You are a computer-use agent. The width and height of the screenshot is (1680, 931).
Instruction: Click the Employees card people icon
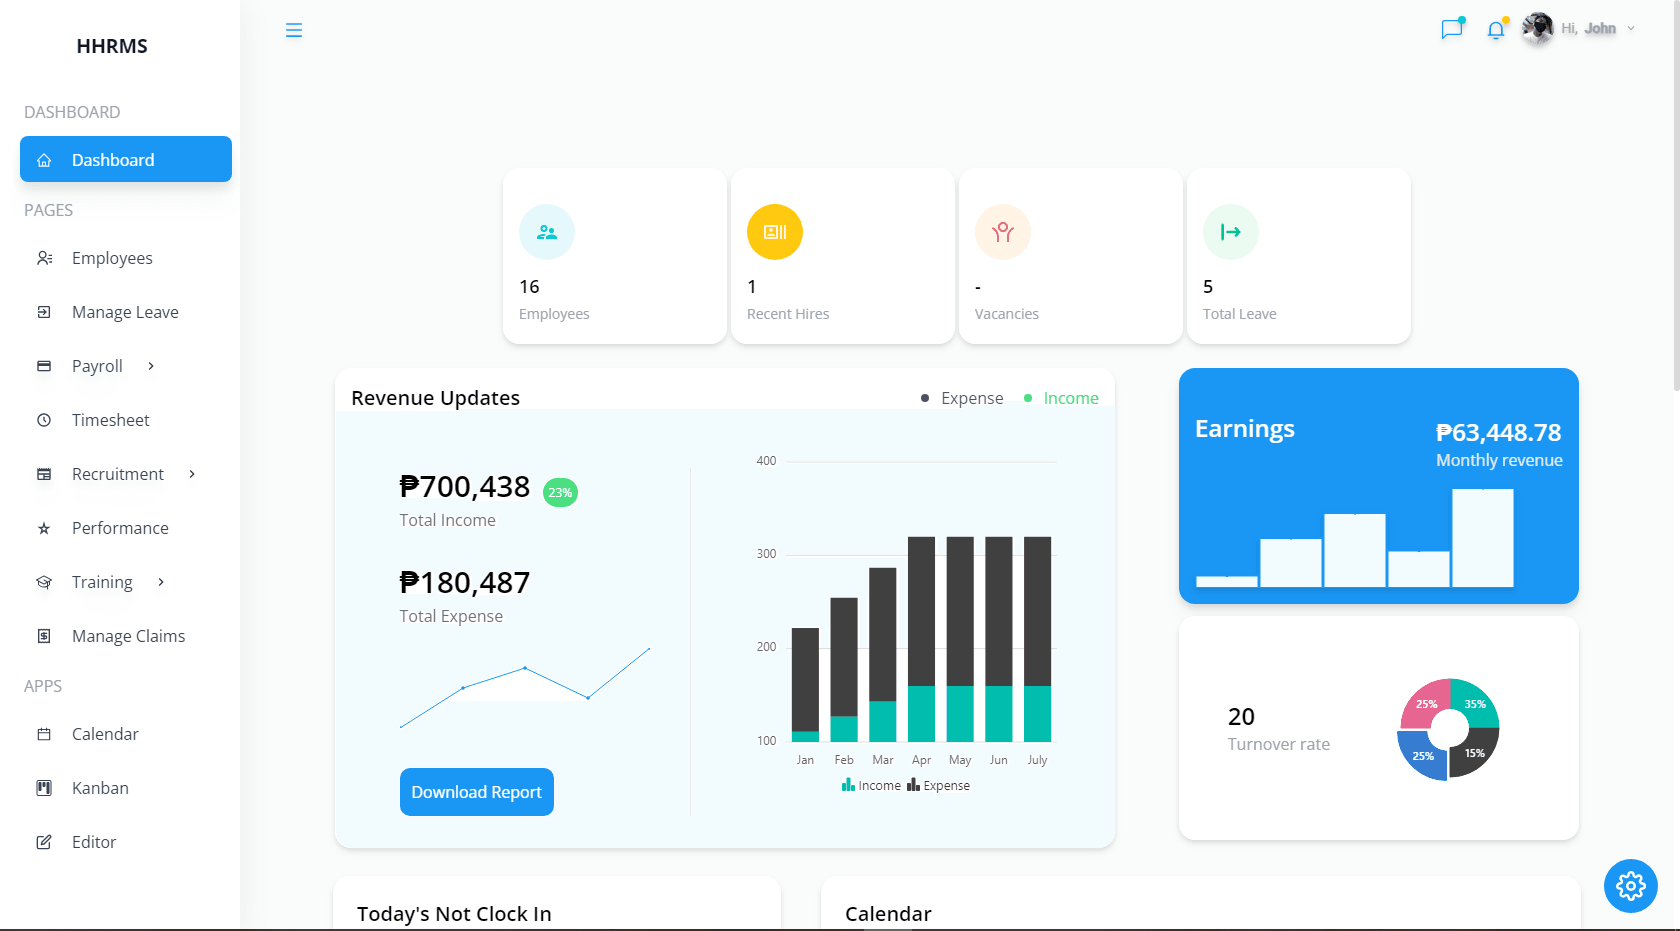point(547,232)
